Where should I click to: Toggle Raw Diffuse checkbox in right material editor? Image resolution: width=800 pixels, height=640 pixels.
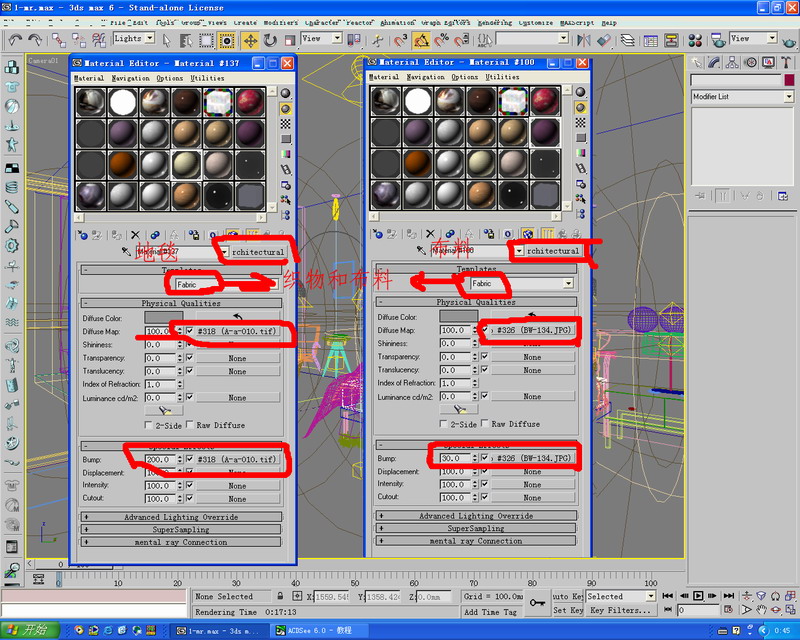pyautogui.click(x=484, y=424)
